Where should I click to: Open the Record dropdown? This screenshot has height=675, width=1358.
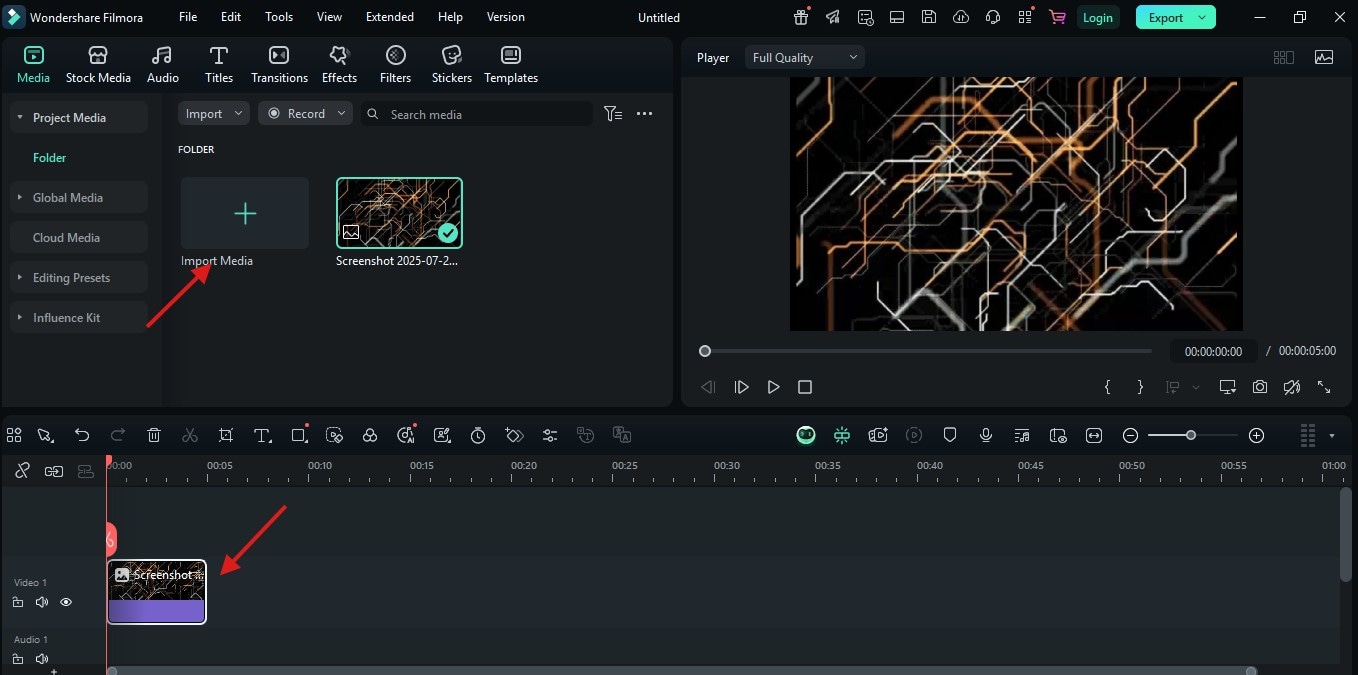(305, 114)
